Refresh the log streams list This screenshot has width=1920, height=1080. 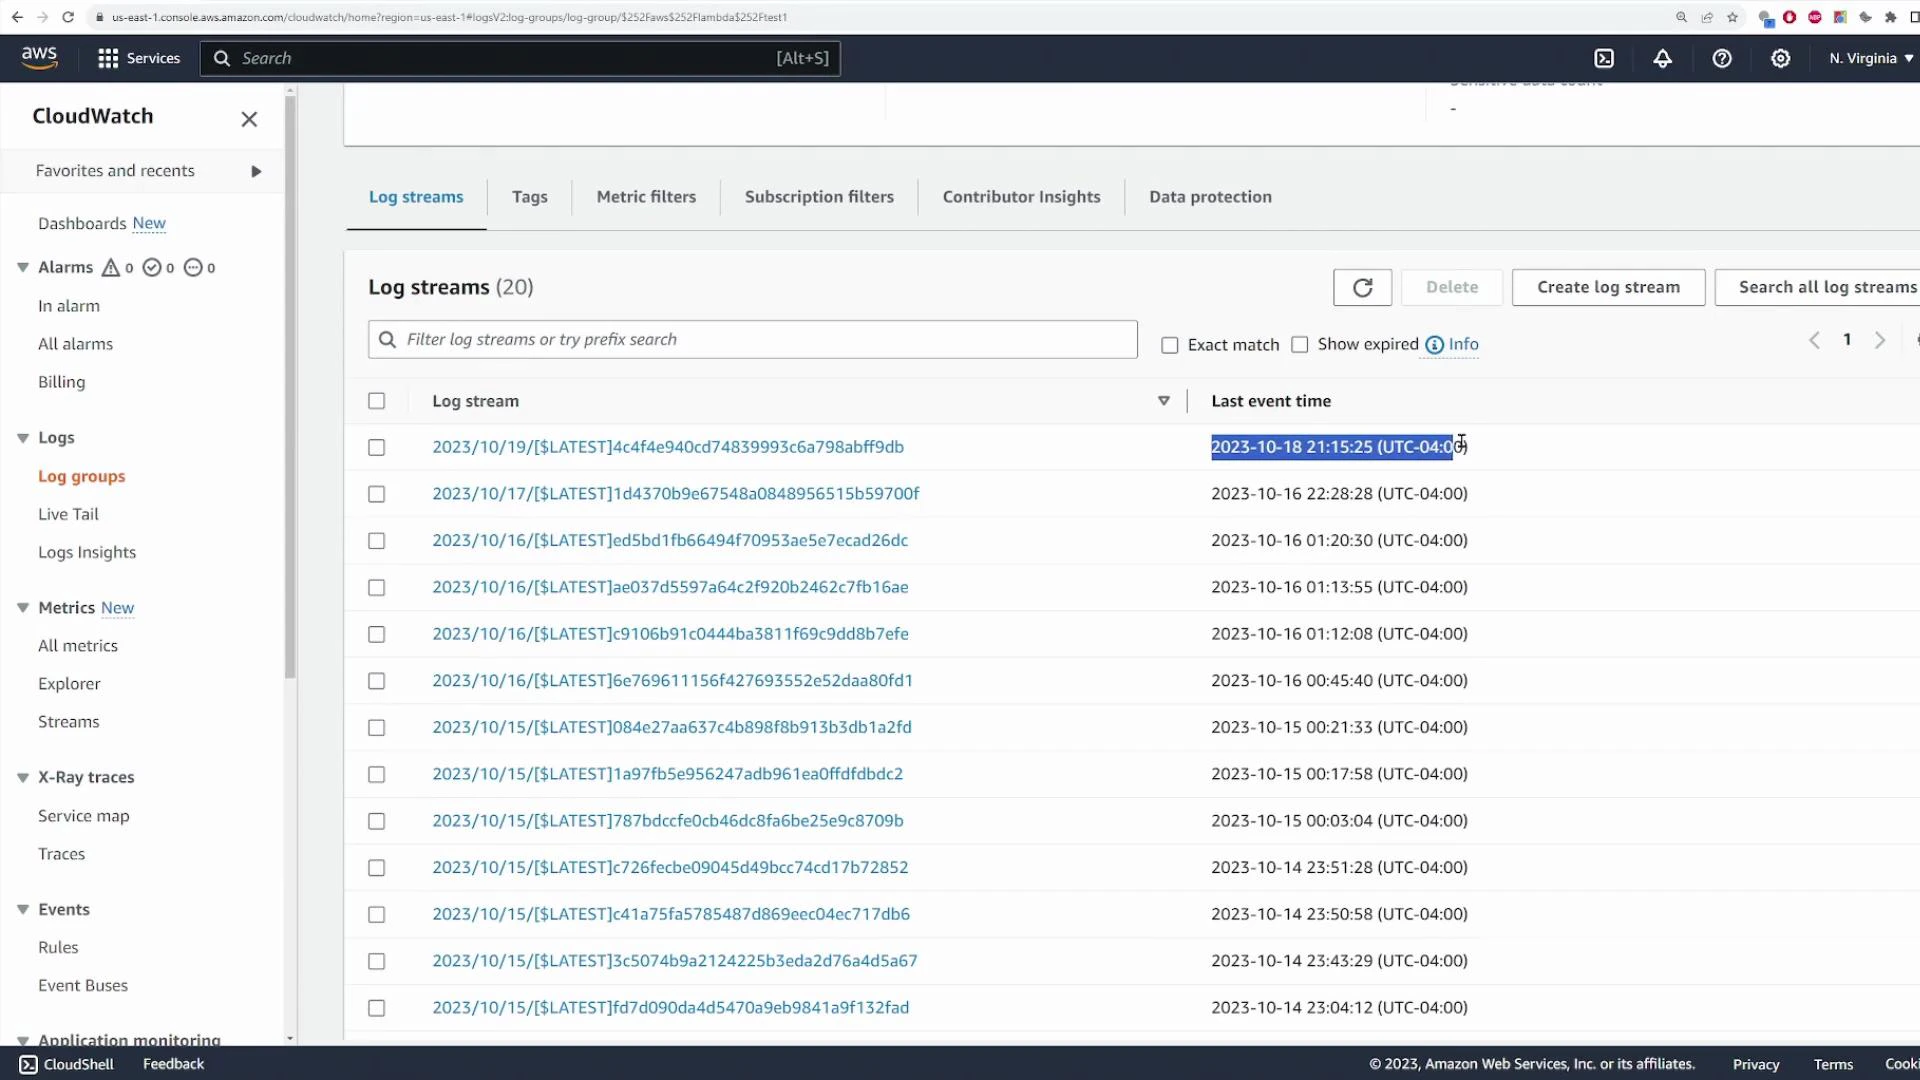(1362, 287)
